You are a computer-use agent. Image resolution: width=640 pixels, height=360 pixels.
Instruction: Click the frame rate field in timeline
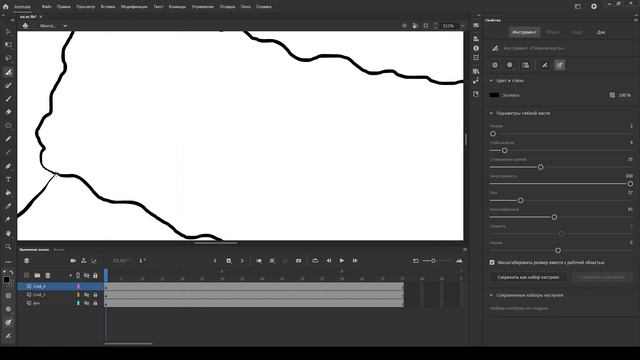[x=120, y=261]
